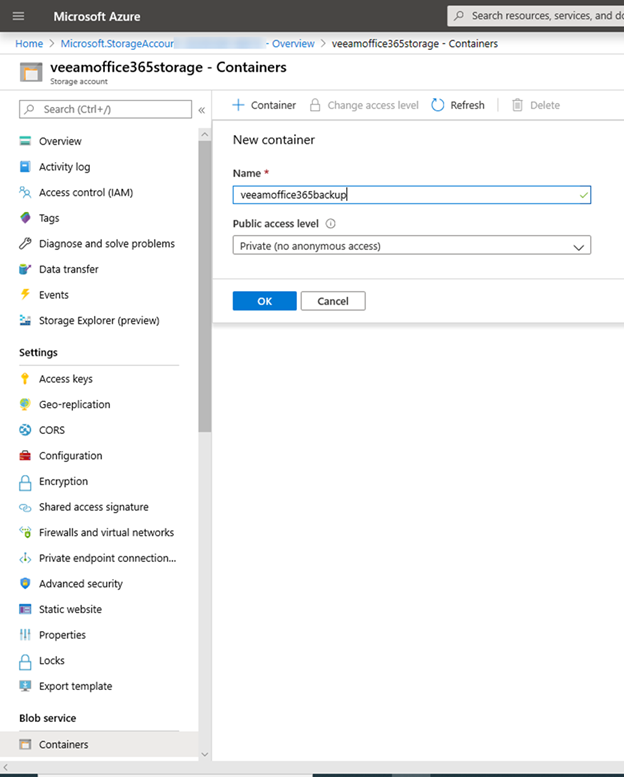
Task: Click the Tags icon in sidebar
Action: [x=25, y=218]
